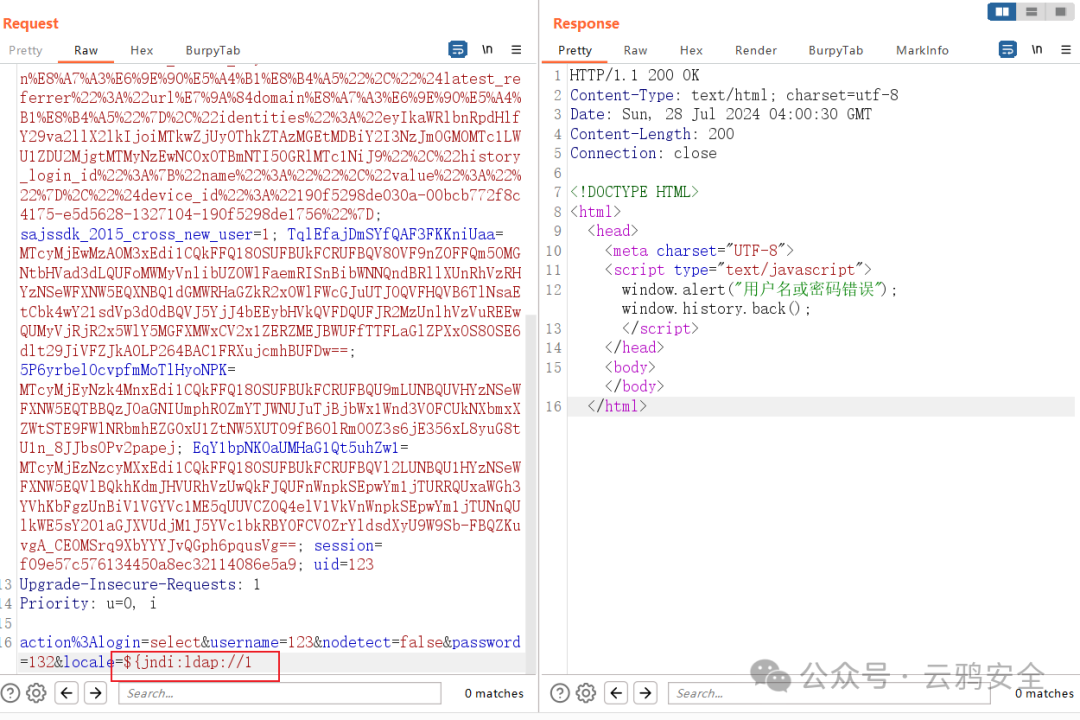Click the Request panel title
Viewport: 1080px width, 720px height.
tap(31, 23)
